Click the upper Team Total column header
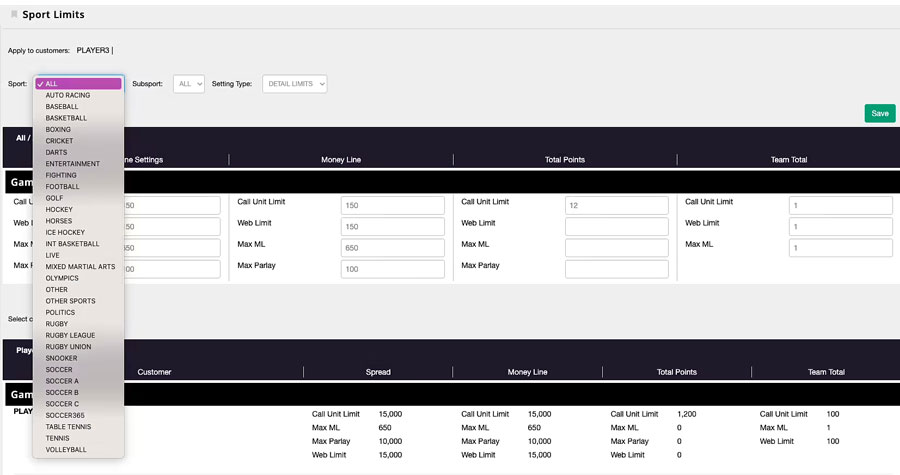The width and height of the screenshot is (900, 475). click(789, 160)
